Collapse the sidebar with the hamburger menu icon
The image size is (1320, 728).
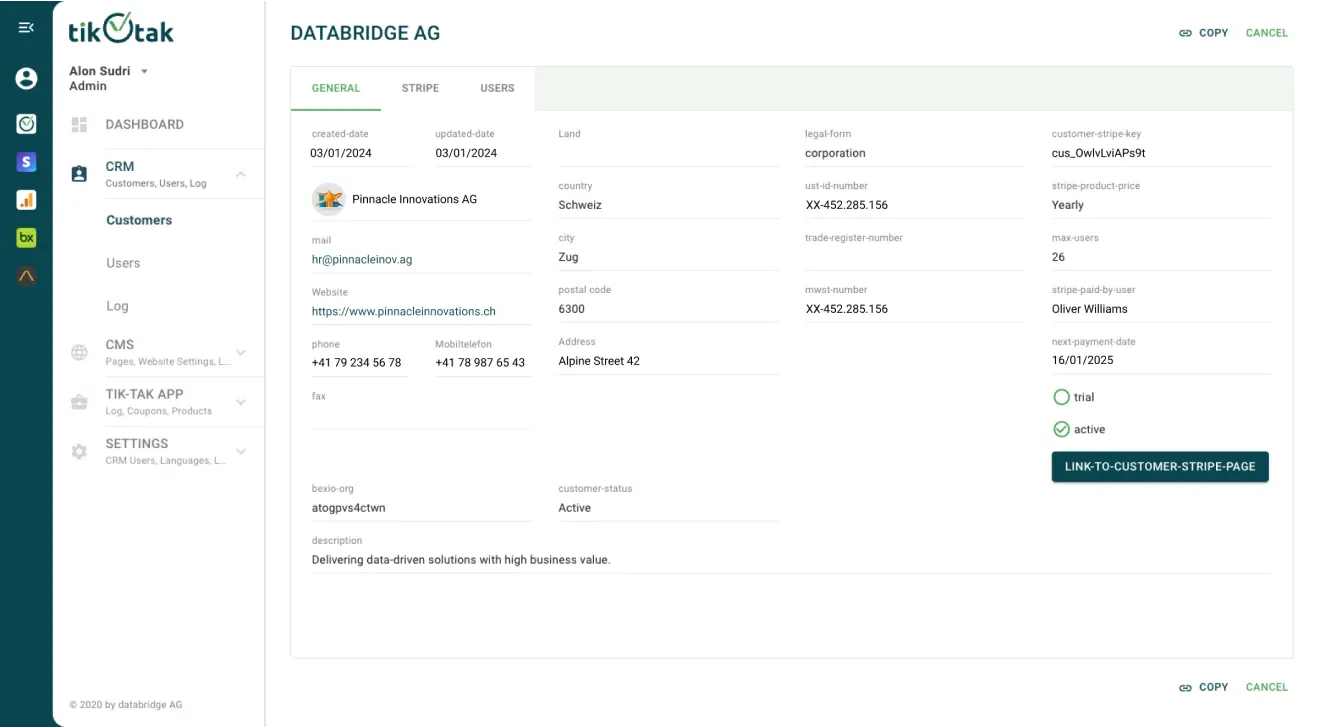coord(26,27)
